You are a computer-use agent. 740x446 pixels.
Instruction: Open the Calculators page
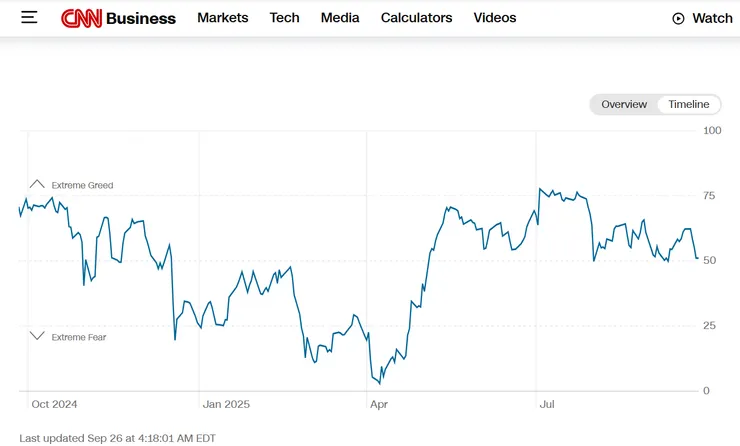point(416,18)
